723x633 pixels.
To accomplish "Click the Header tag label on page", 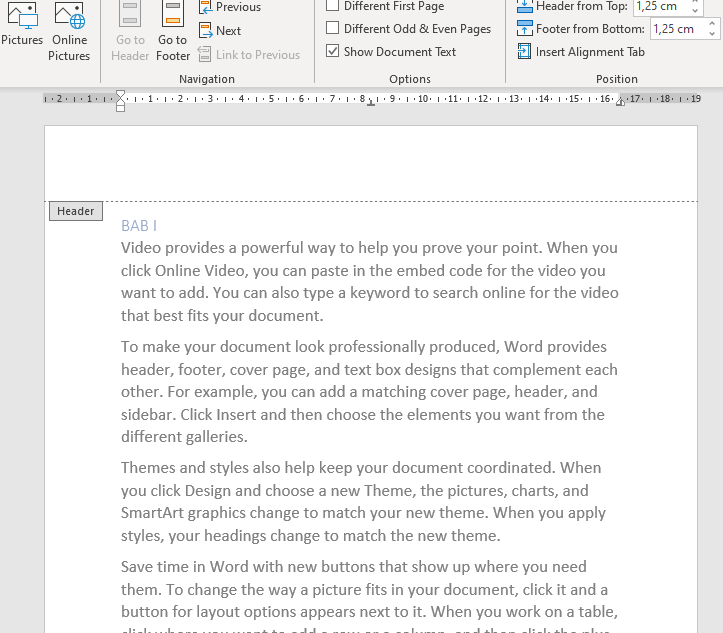I will pyautogui.click(x=75, y=211).
